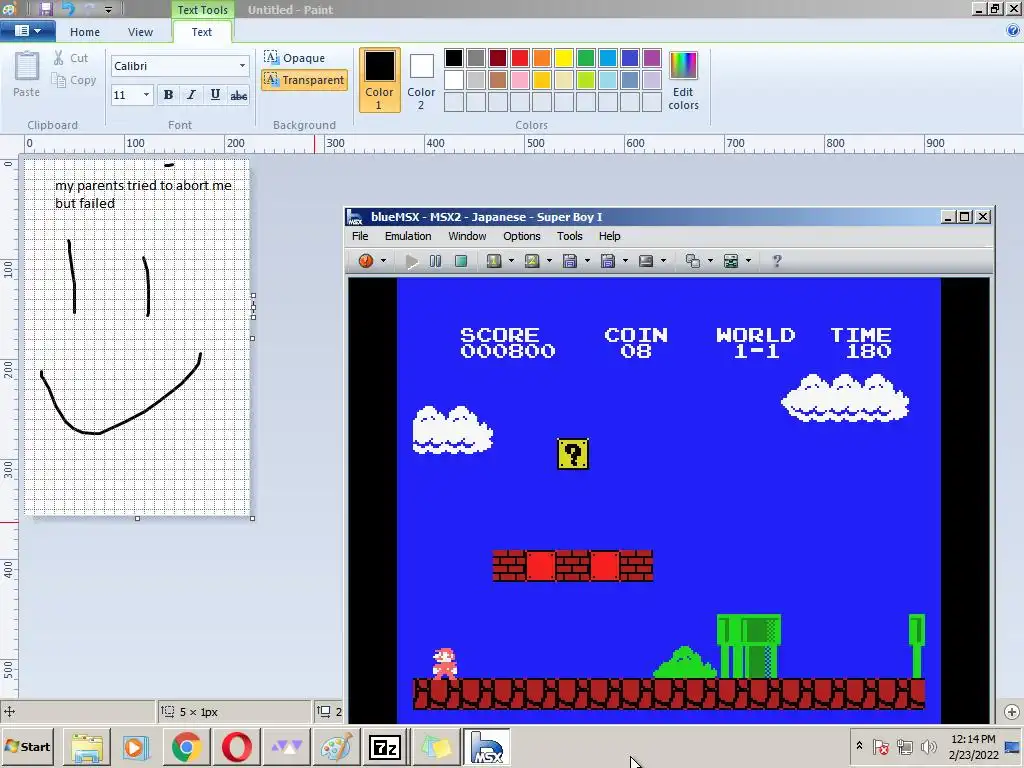1024x768 pixels.
Task: Click disk drive A icon in blueMSX
Action: click(569, 261)
